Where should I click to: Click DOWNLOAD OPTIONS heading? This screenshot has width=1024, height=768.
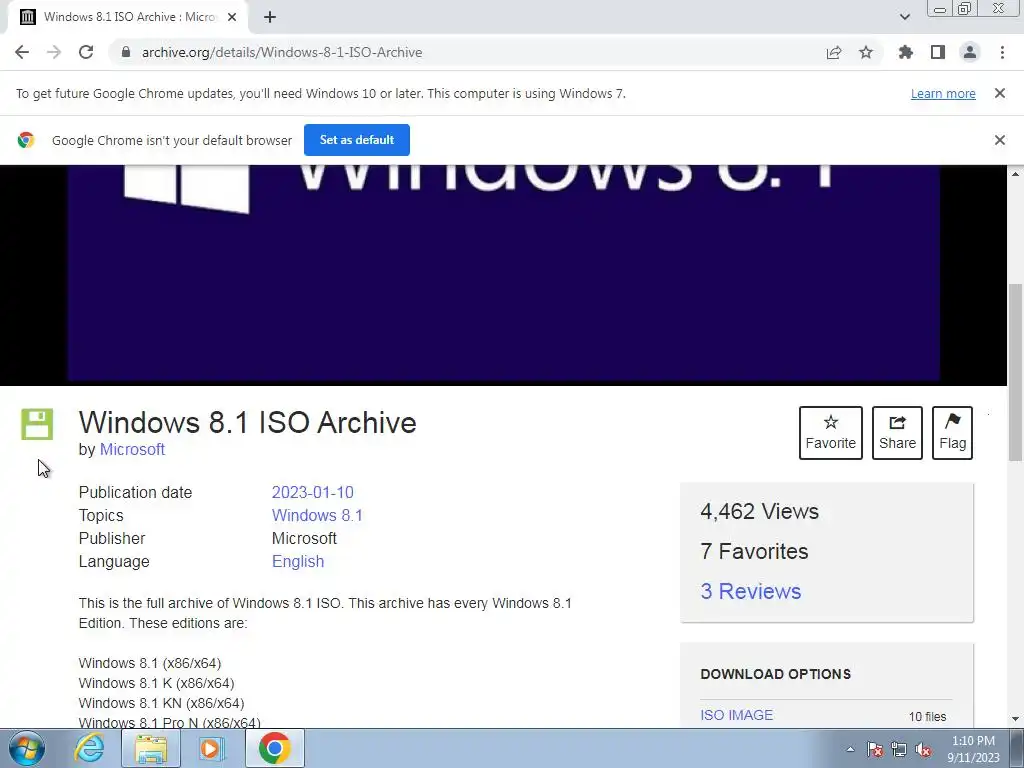pyautogui.click(x=775, y=674)
